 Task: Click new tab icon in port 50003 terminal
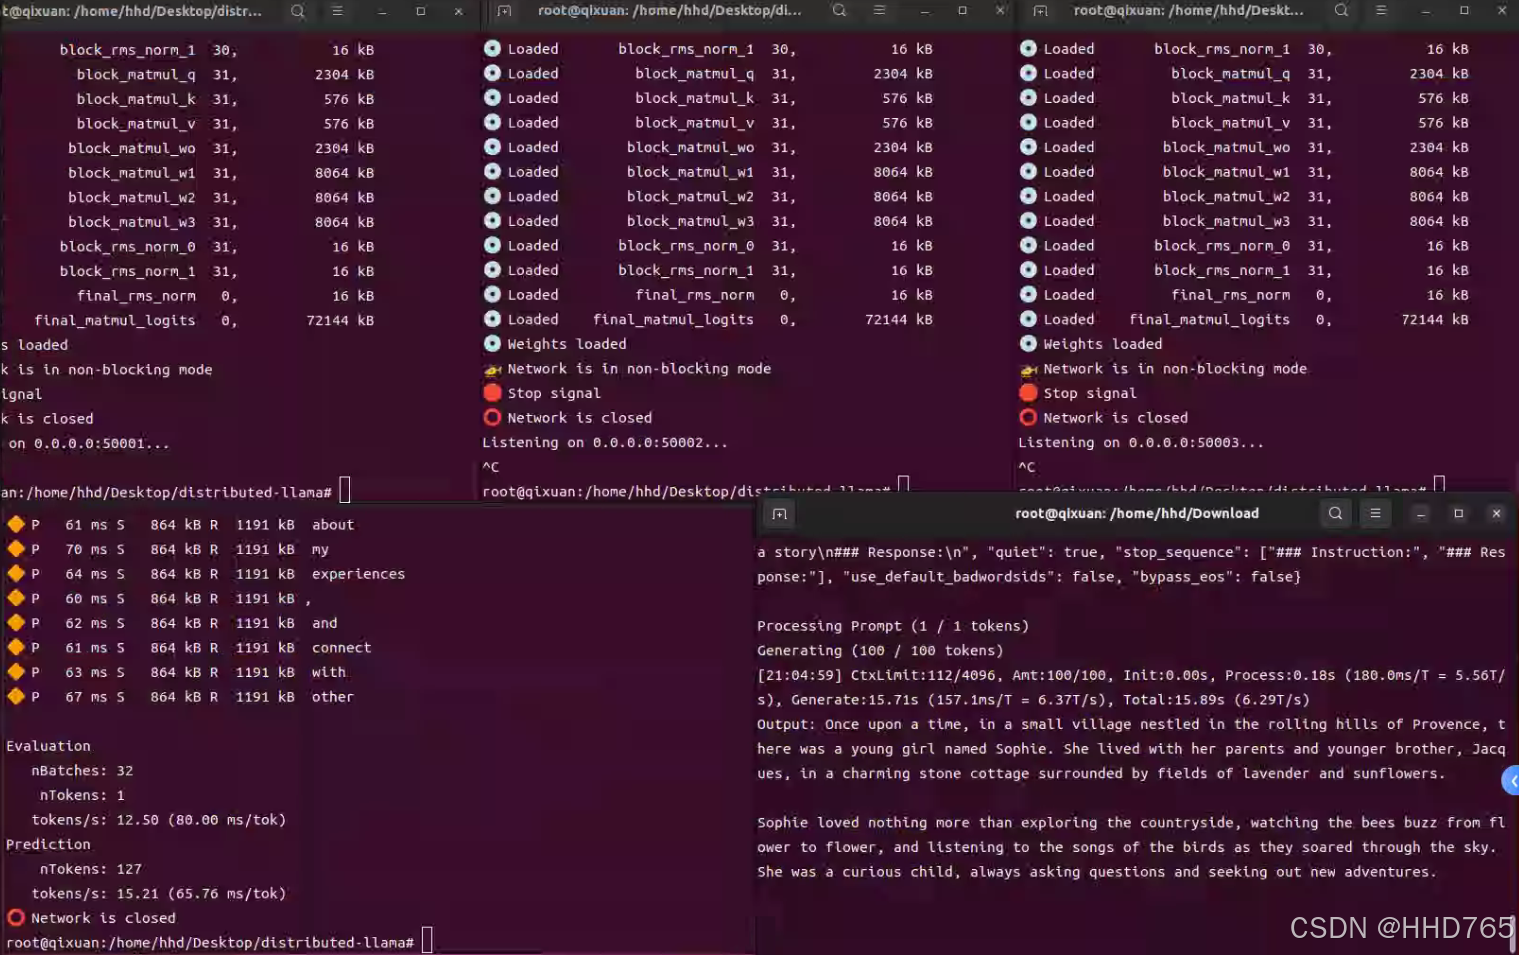pyautogui.click(x=1041, y=10)
